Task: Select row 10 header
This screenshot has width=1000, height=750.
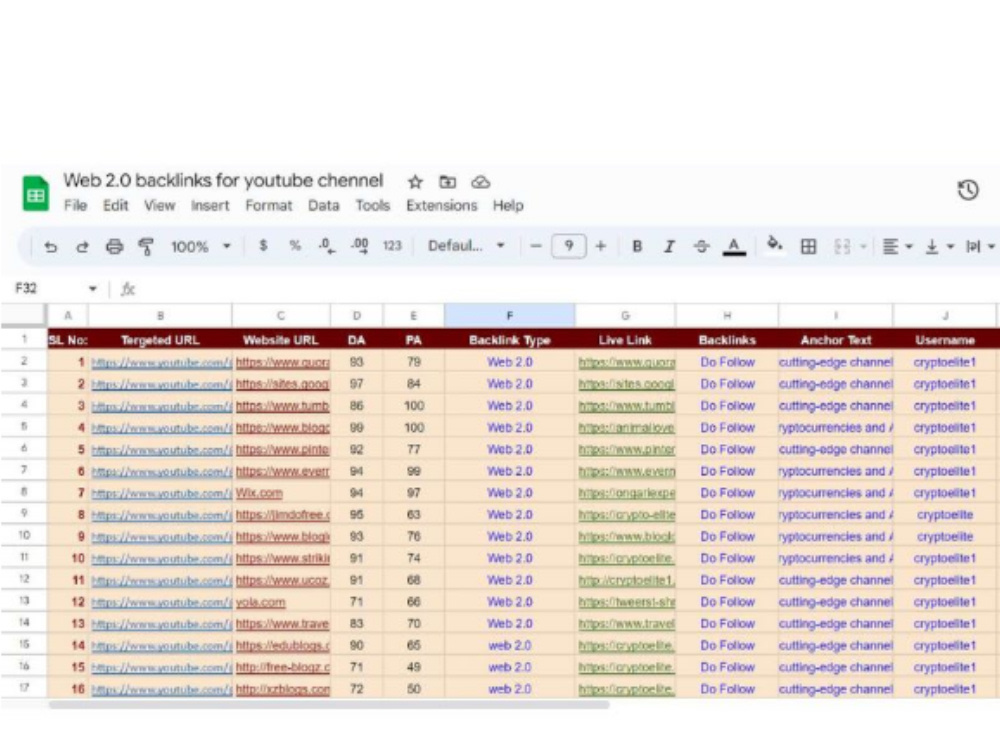Action: (24, 536)
